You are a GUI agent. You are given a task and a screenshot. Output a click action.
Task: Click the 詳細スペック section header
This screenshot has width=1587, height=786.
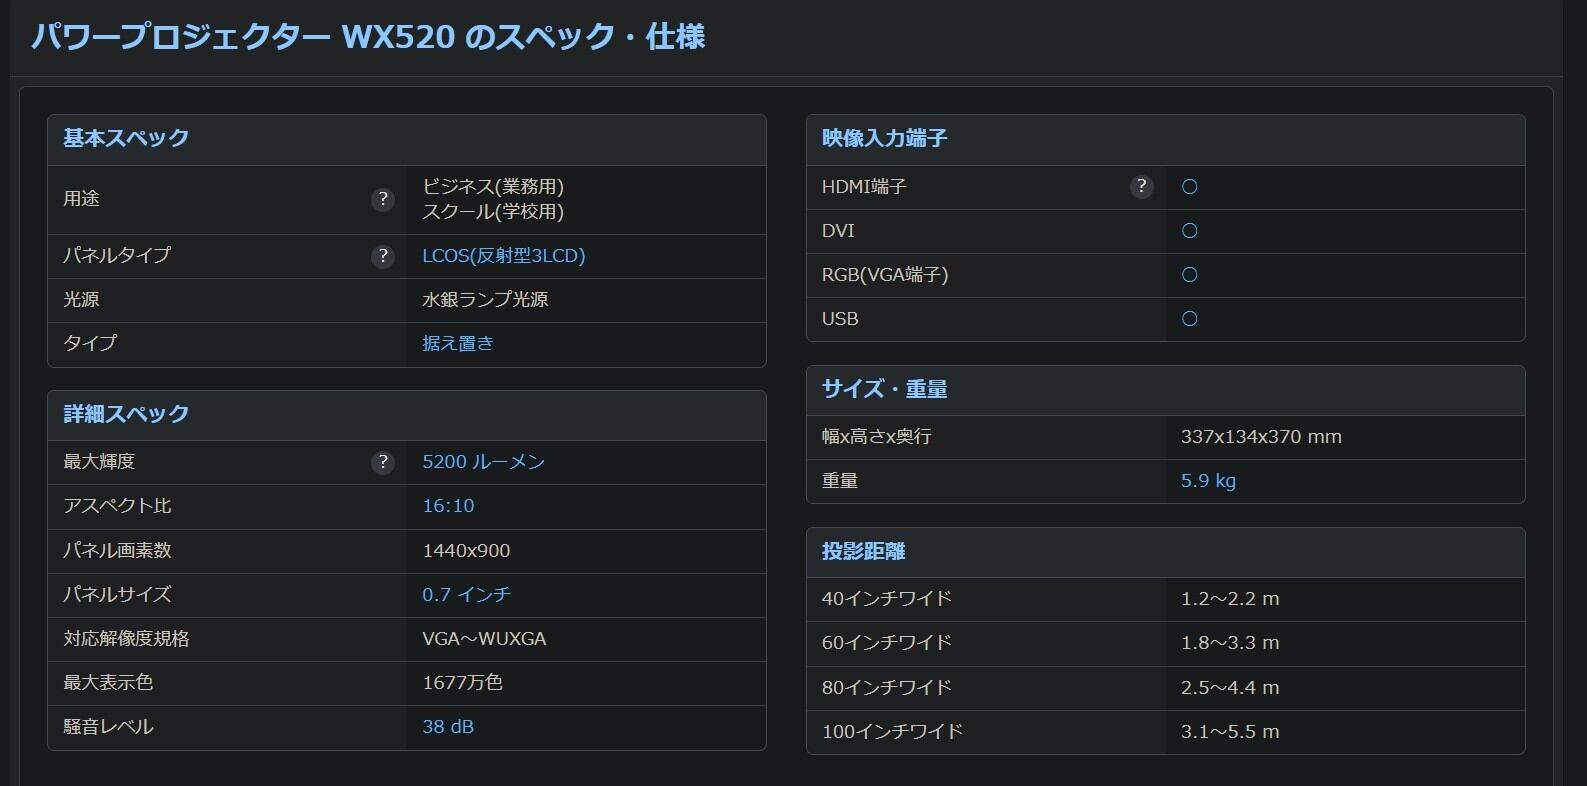coord(126,414)
